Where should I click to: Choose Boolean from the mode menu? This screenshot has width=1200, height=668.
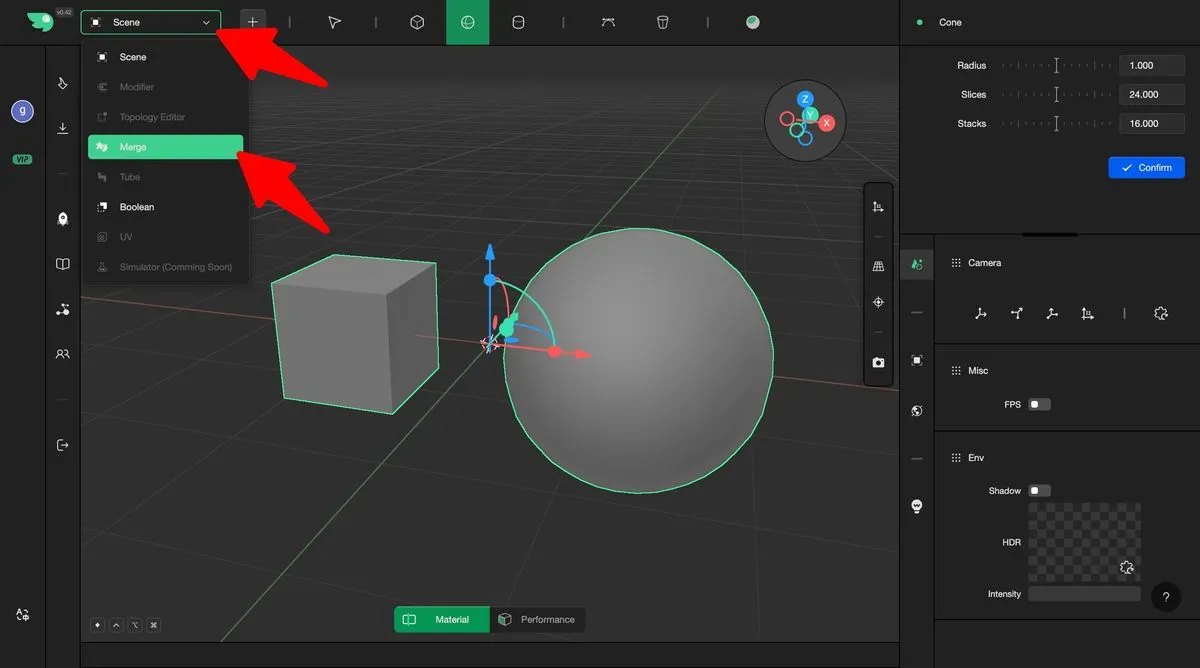pos(137,207)
